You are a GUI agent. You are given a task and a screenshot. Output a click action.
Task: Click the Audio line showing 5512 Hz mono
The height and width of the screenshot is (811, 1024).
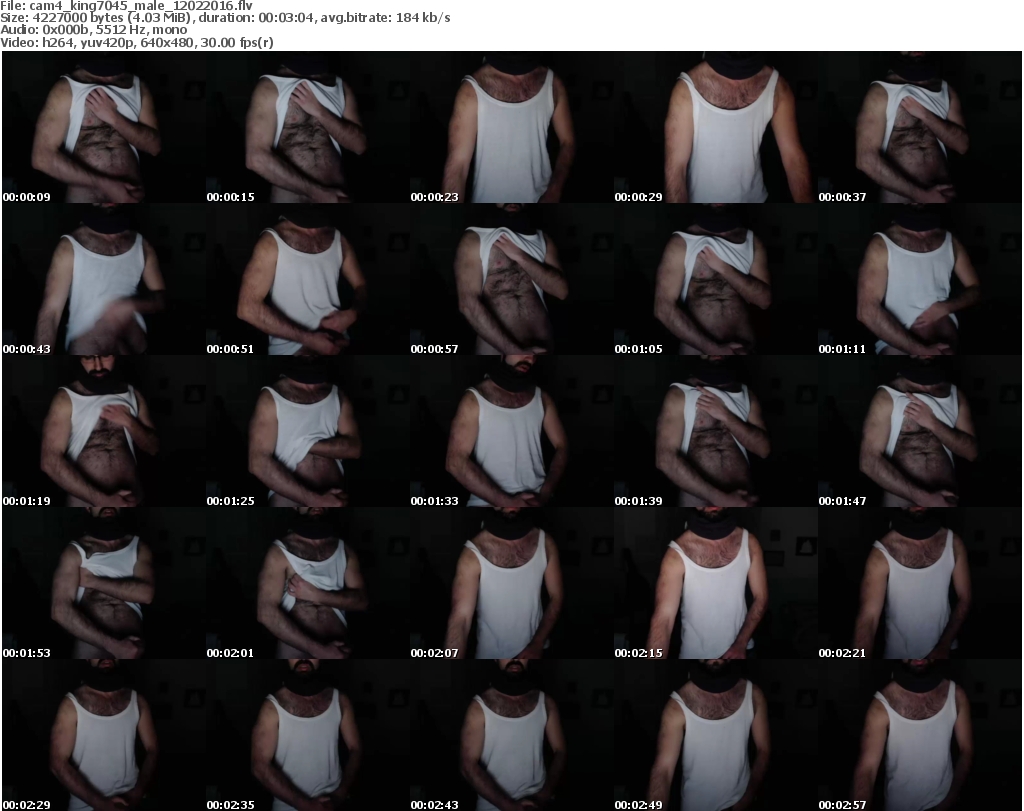point(93,30)
